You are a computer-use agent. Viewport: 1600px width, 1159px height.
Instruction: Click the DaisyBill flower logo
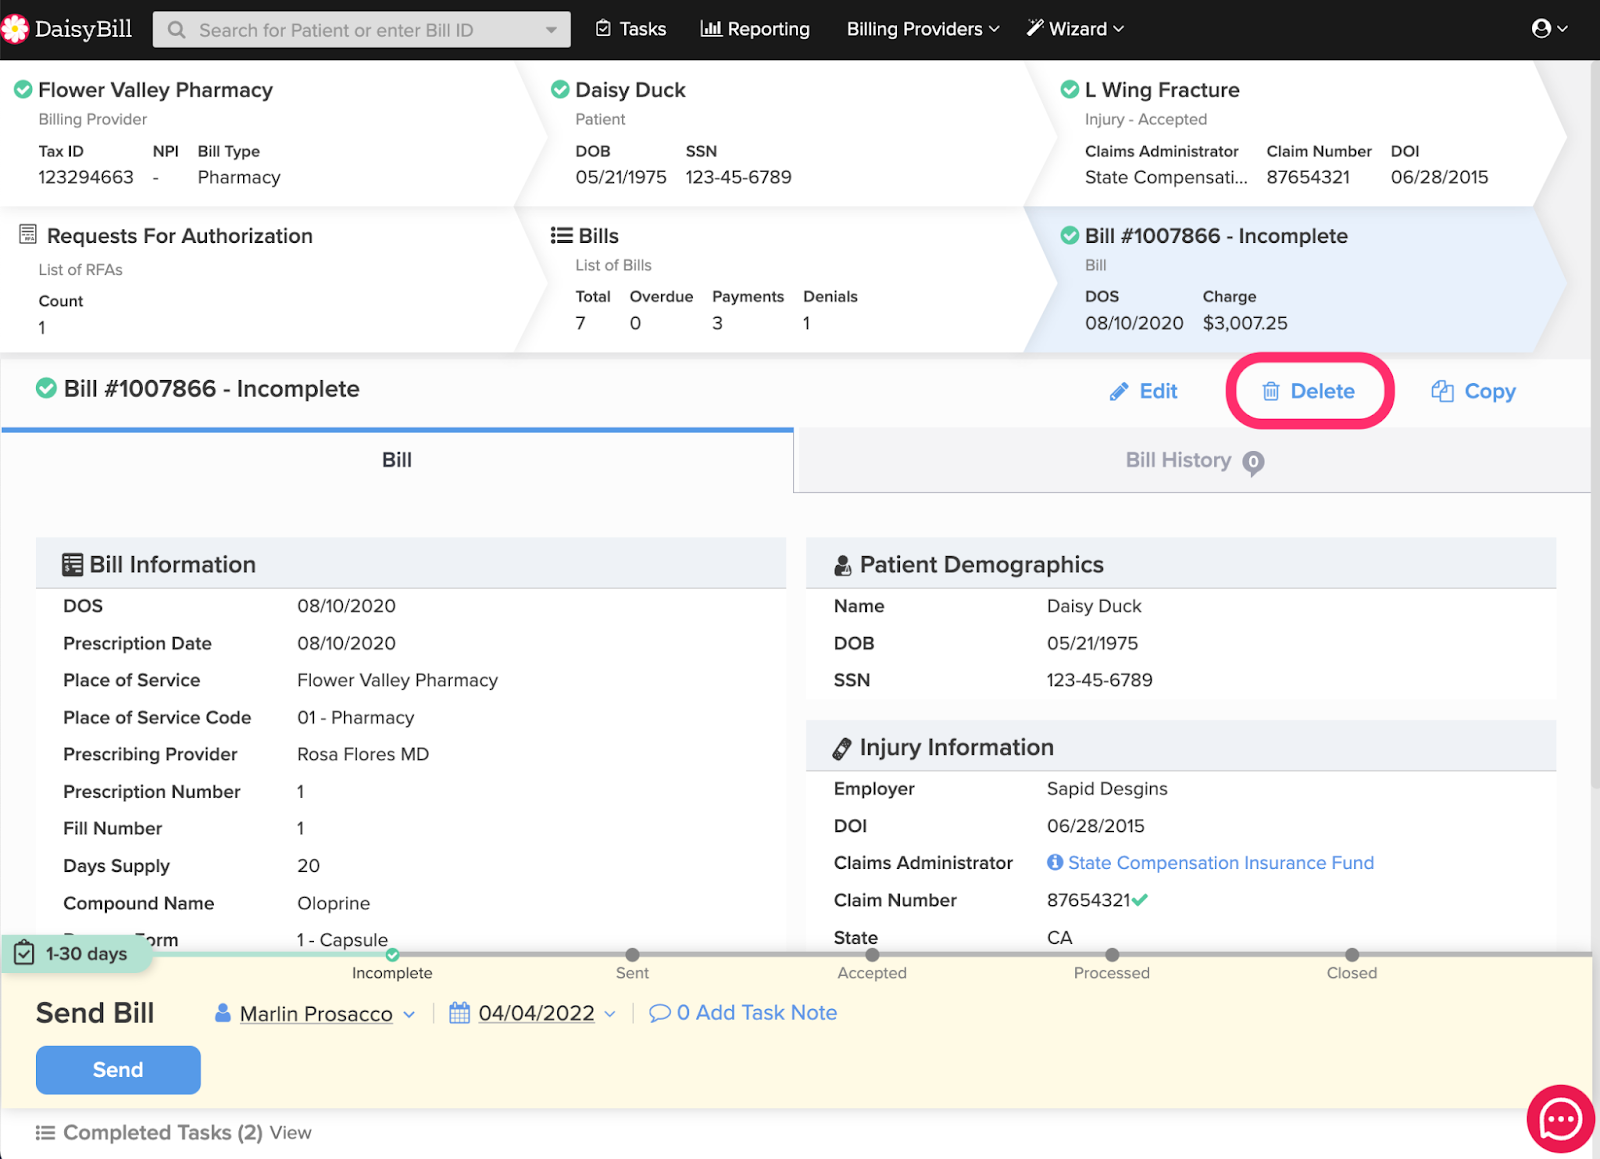pos(14,29)
